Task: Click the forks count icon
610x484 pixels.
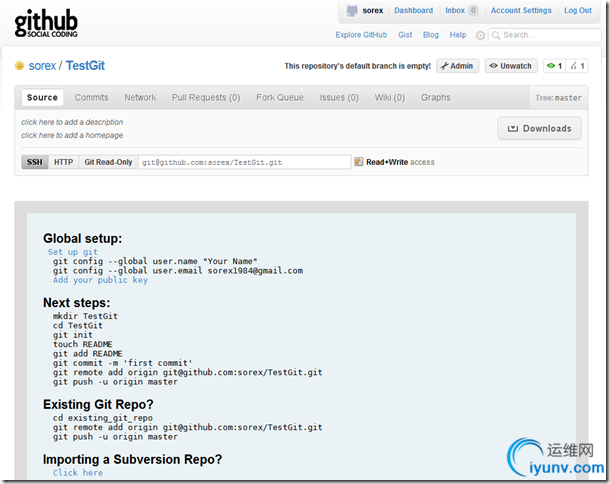Action: pyautogui.click(x=577, y=66)
